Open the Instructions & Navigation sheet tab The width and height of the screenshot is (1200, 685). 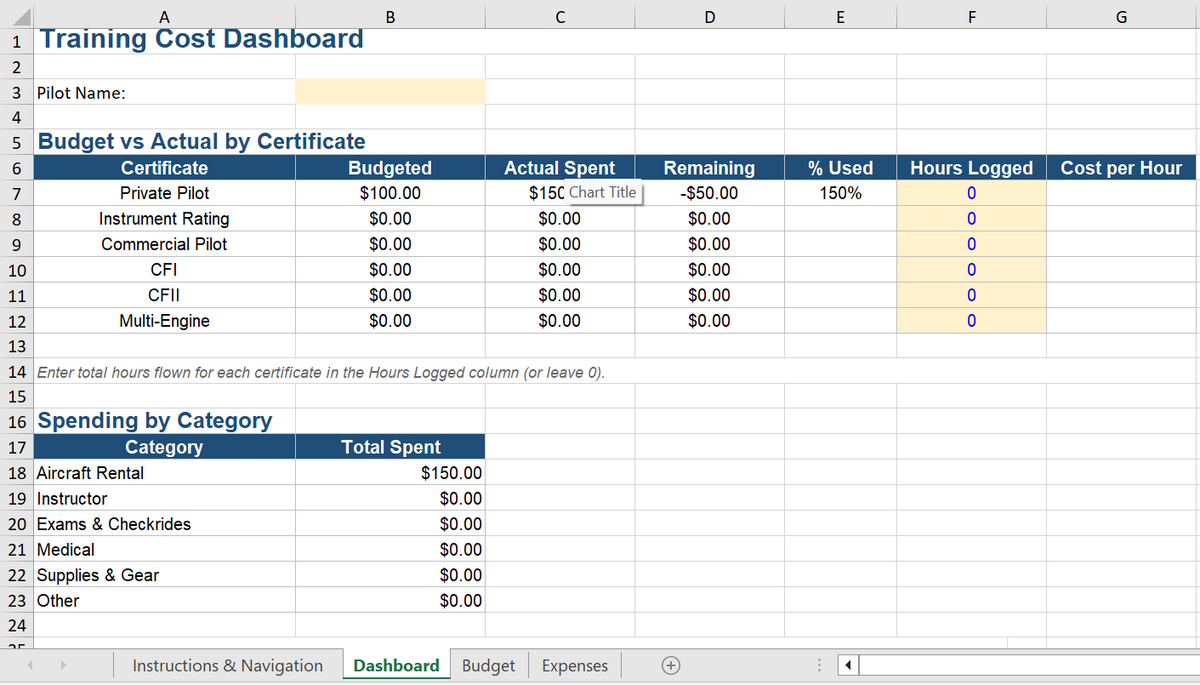click(228, 665)
